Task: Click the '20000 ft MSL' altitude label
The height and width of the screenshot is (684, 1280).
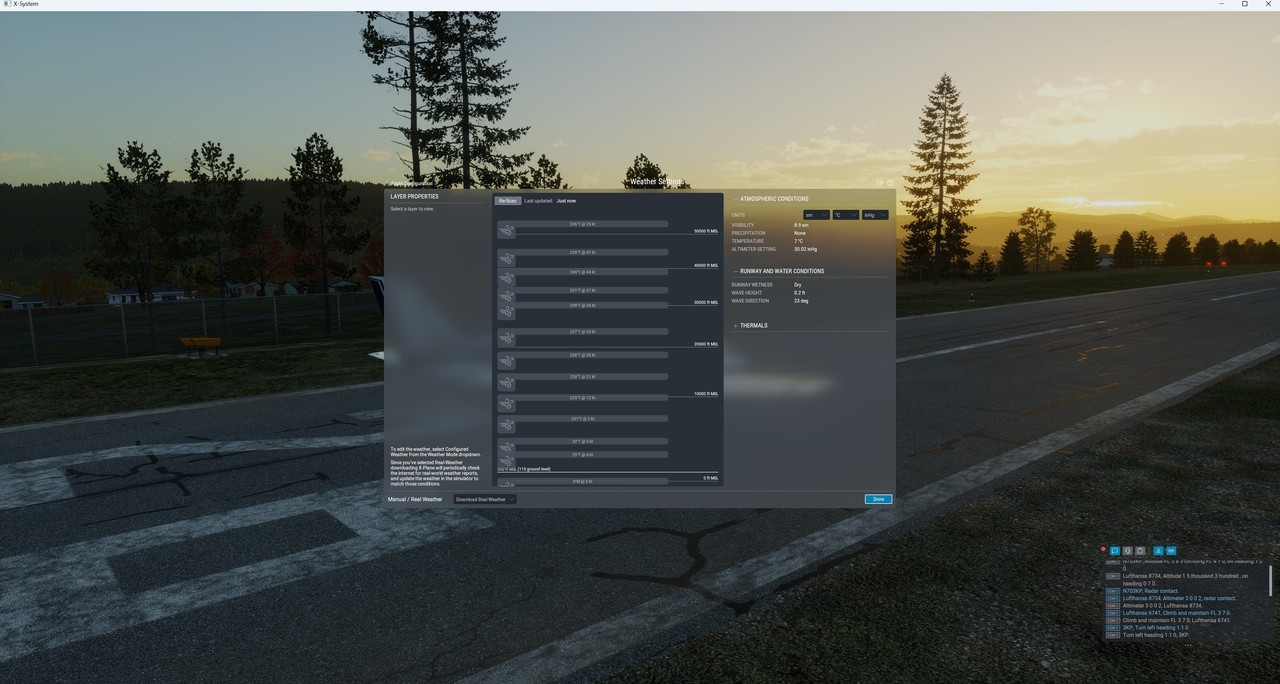Action: click(x=706, y=344)
